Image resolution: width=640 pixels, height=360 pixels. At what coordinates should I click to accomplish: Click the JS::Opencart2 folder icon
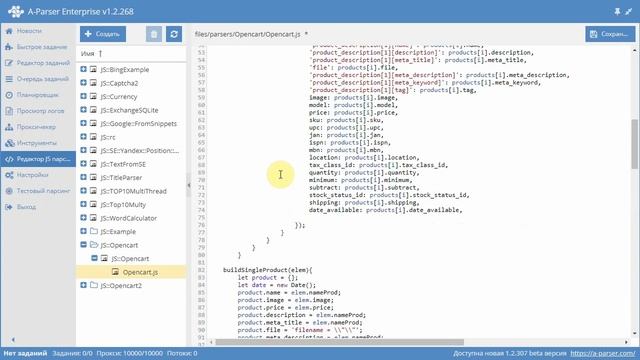(x=94, y=285)
